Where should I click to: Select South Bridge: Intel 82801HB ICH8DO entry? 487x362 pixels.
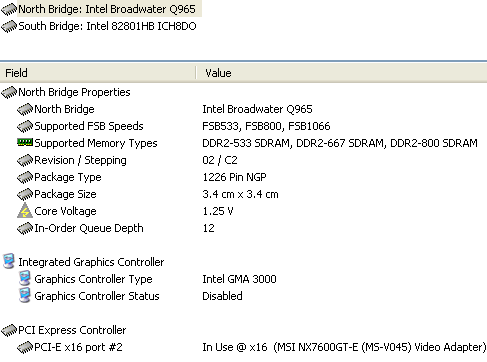(x=99, y=26)
